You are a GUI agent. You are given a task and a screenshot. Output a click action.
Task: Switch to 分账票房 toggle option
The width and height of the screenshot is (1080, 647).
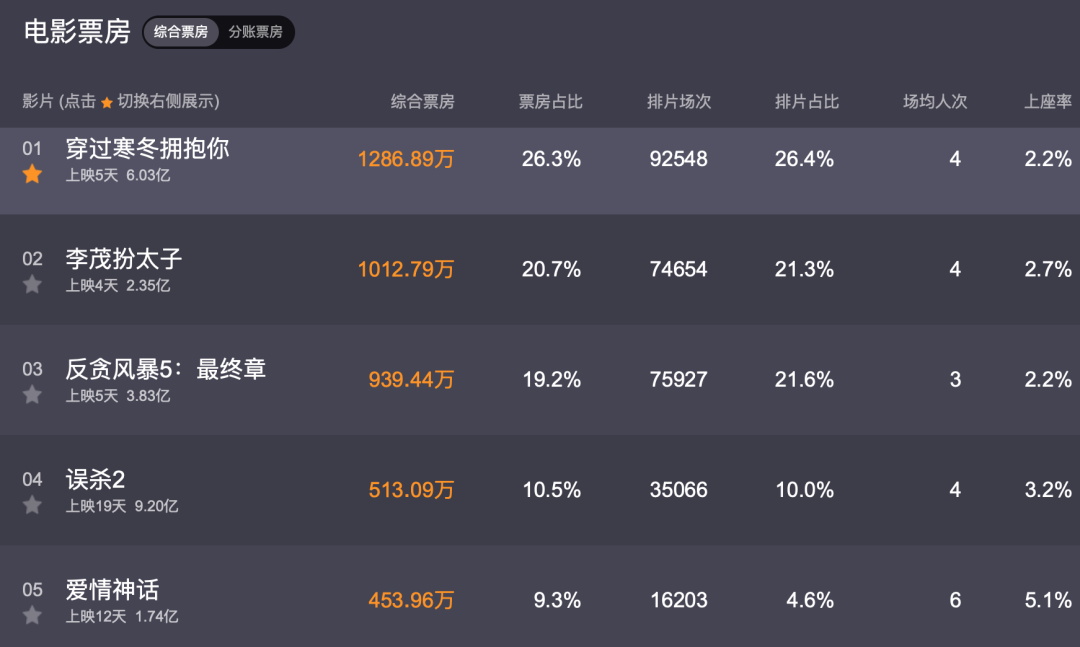click(x=256, y=32)
